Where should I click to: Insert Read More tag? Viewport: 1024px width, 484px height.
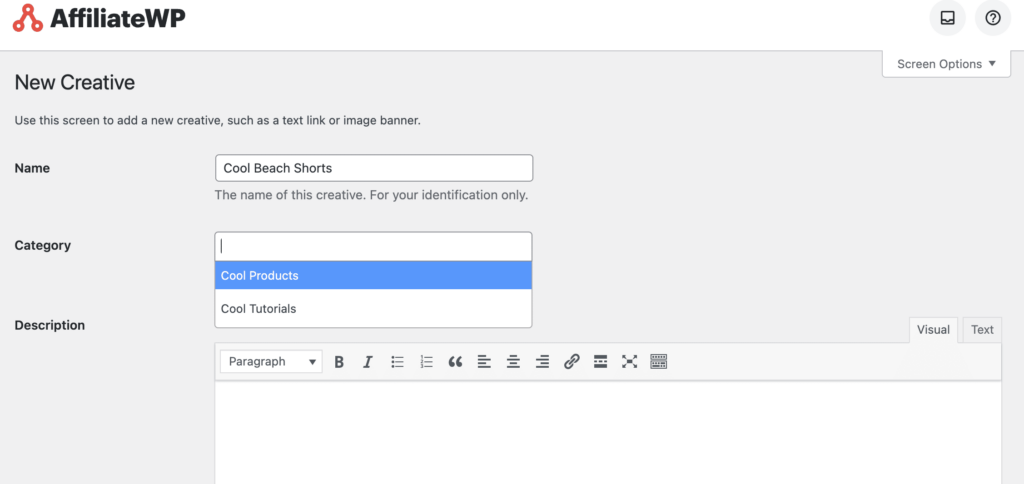pos(601,361)
